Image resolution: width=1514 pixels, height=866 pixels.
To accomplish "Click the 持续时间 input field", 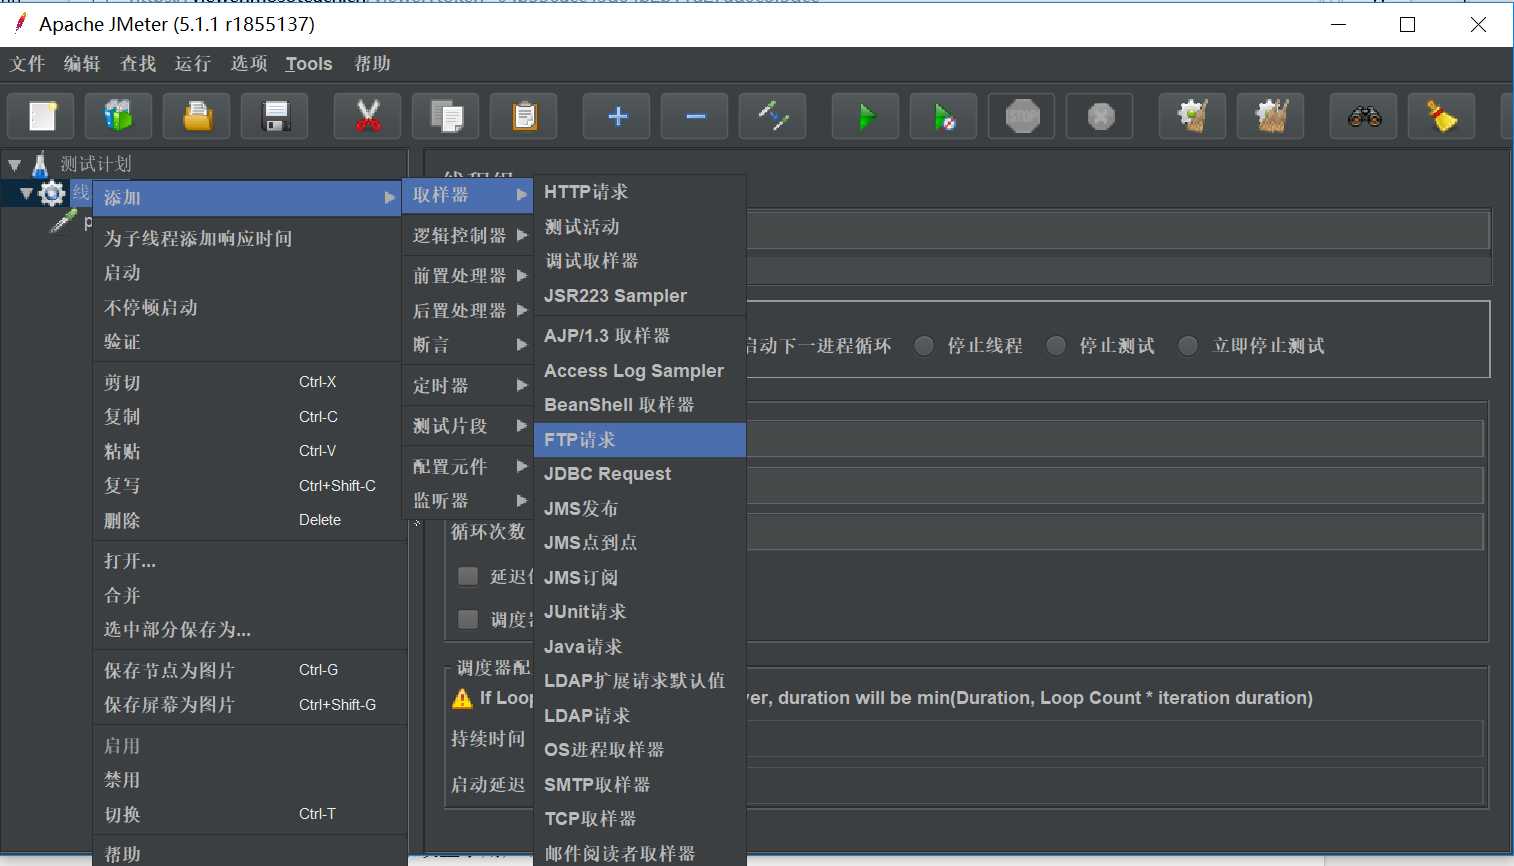I will (x=1114, y=739).
